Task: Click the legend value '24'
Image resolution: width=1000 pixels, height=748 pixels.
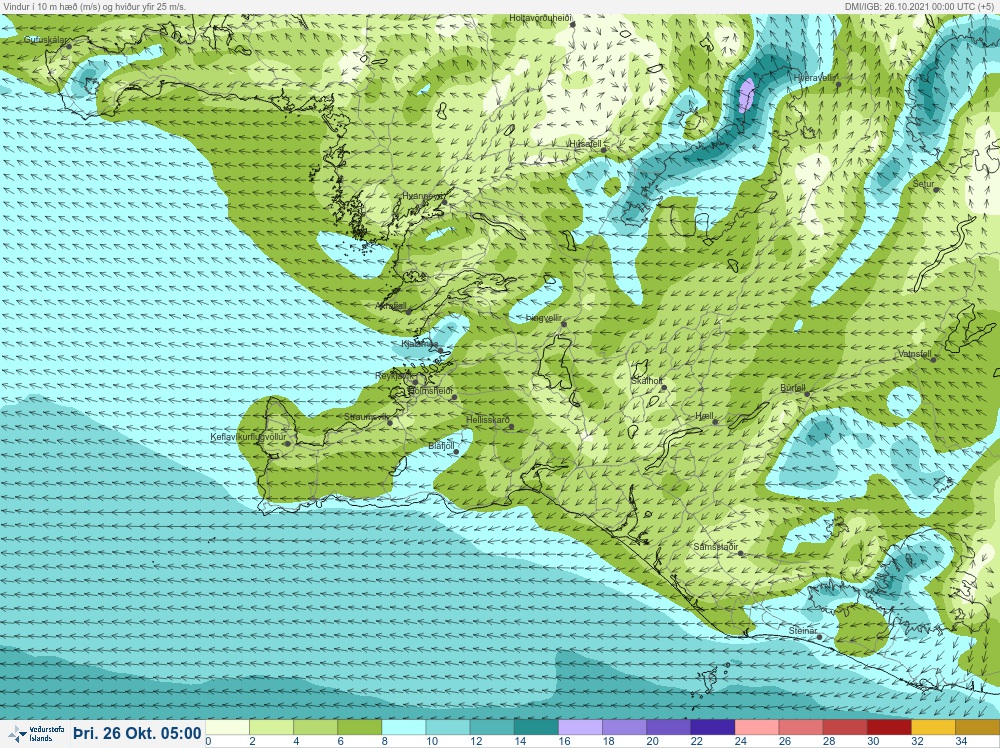Action: [740, 742]
